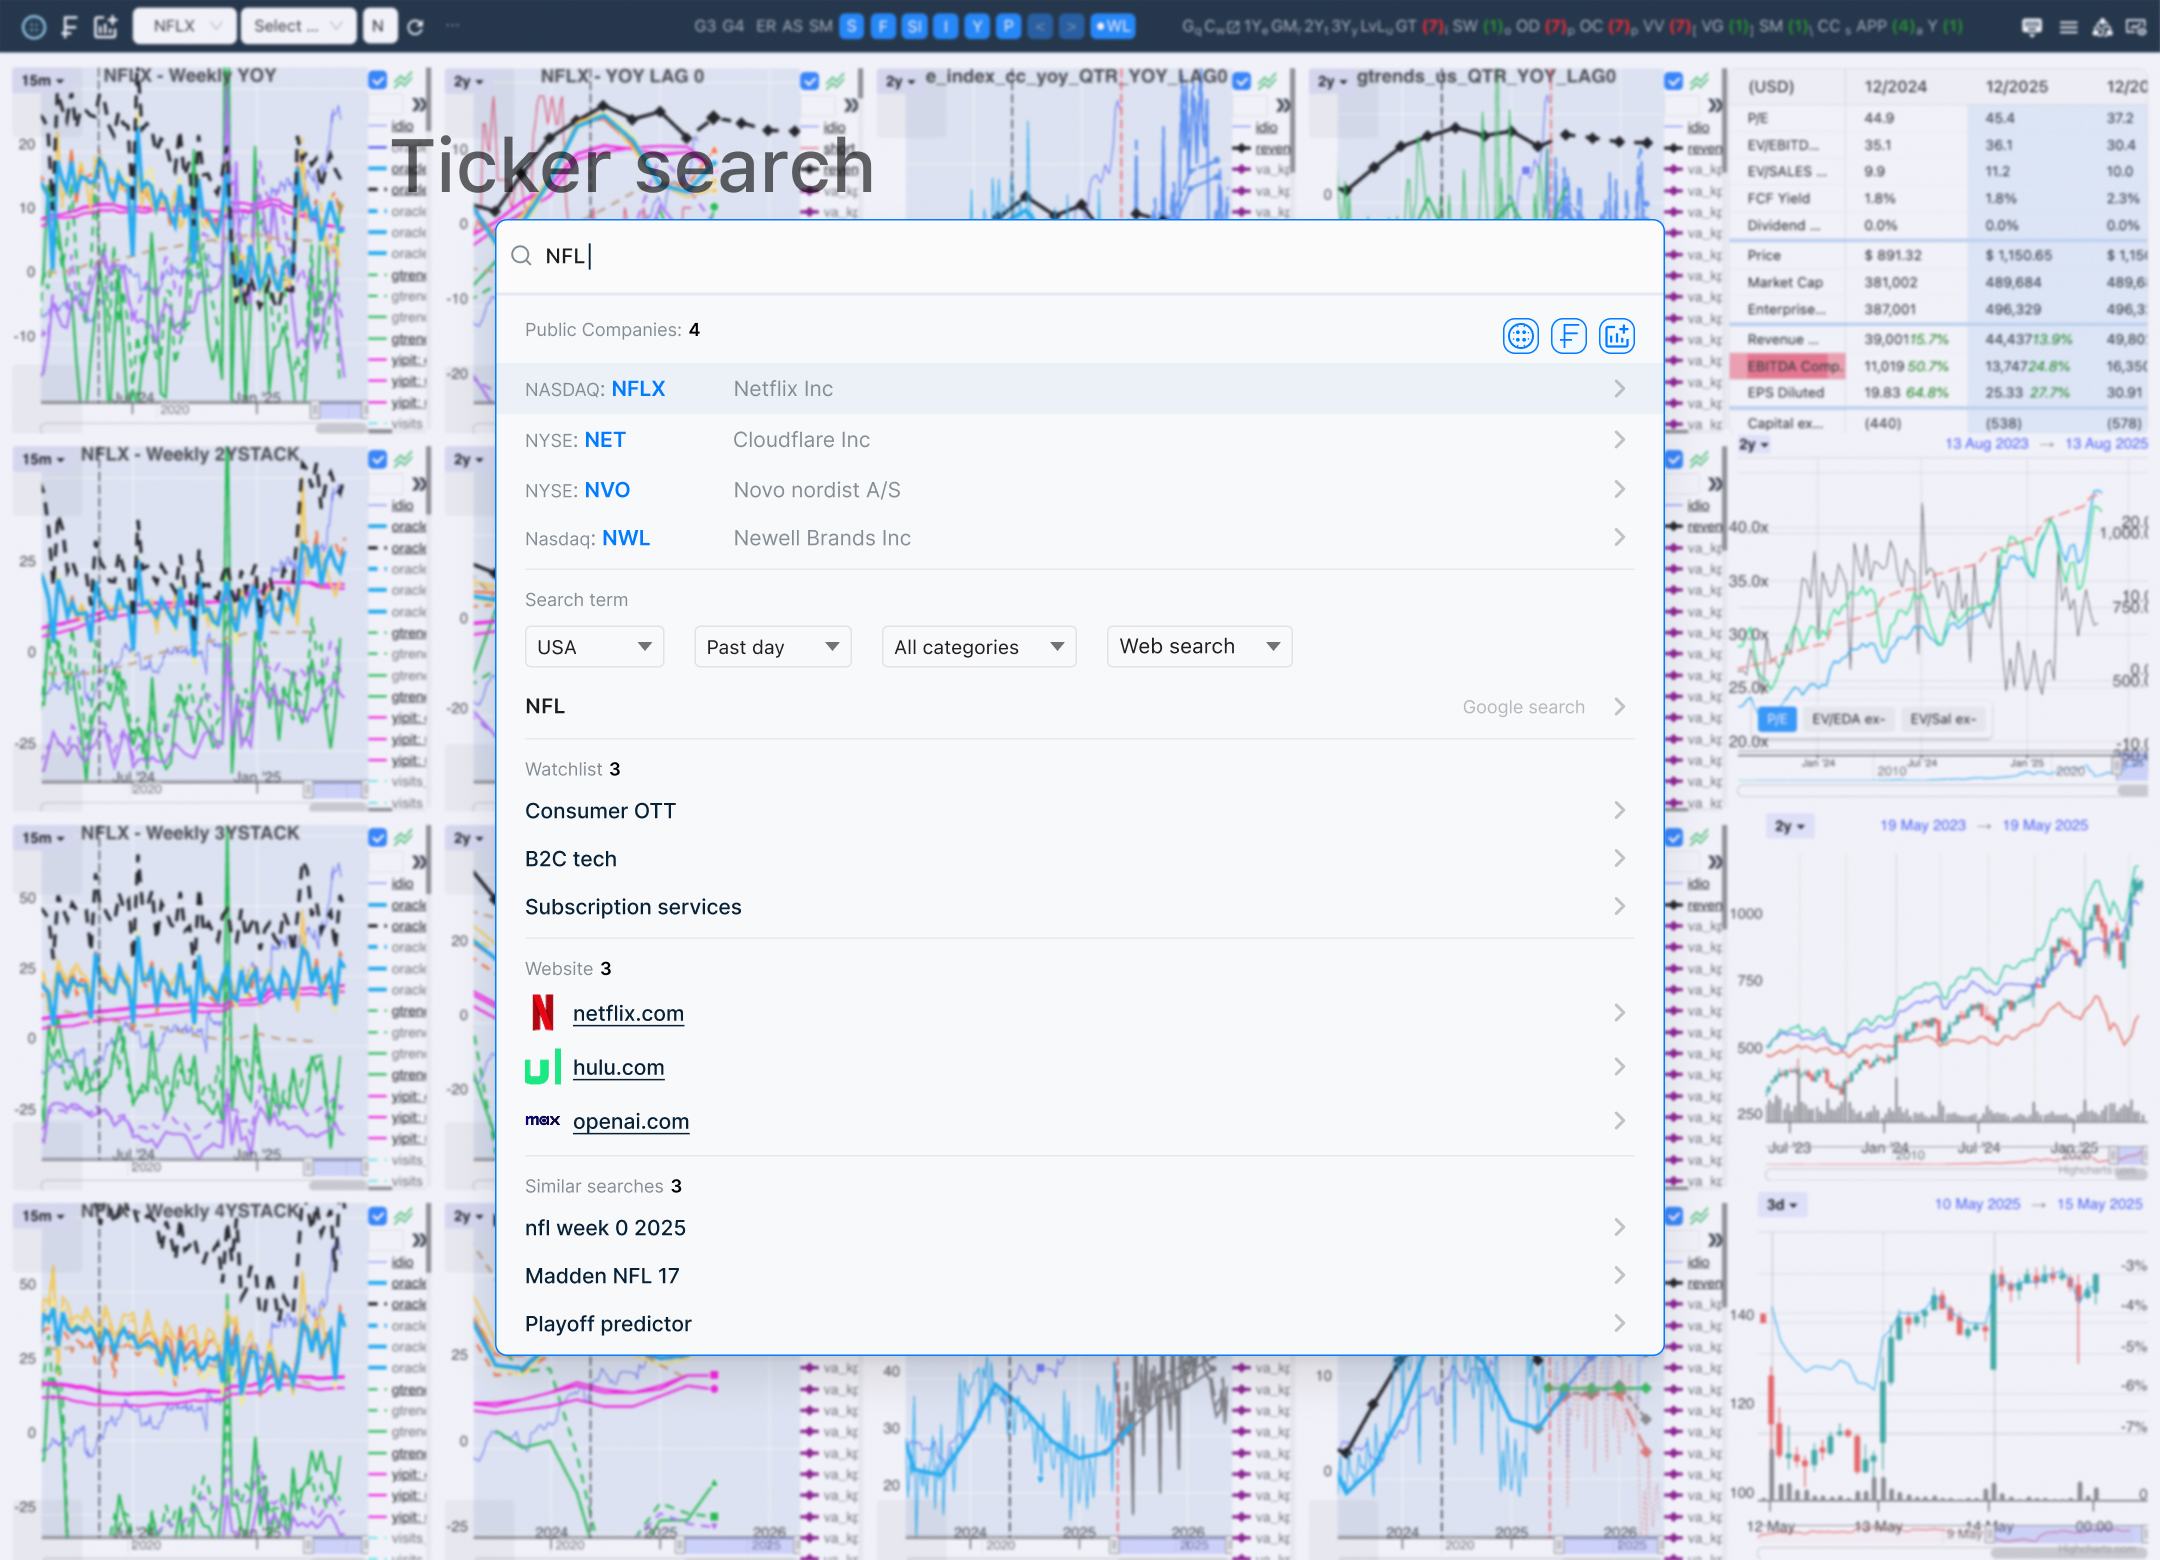Collapse legend arrows on NFLX Weekly YOY chart

coord(419,104)
